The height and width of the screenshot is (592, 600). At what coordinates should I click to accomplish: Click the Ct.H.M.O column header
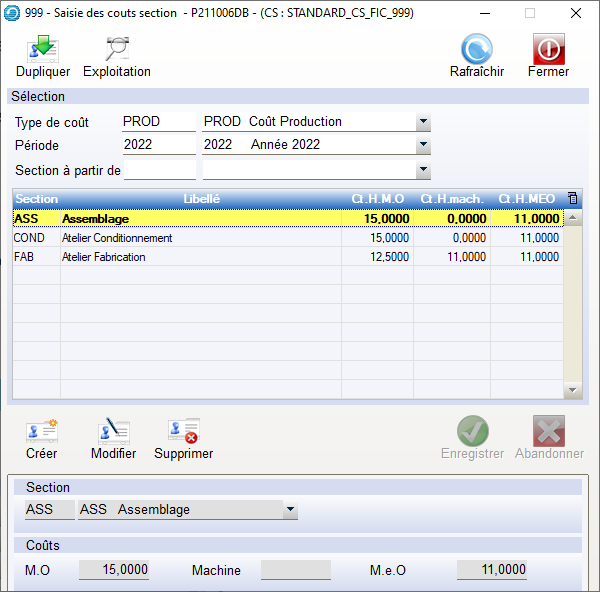(377, 199)
